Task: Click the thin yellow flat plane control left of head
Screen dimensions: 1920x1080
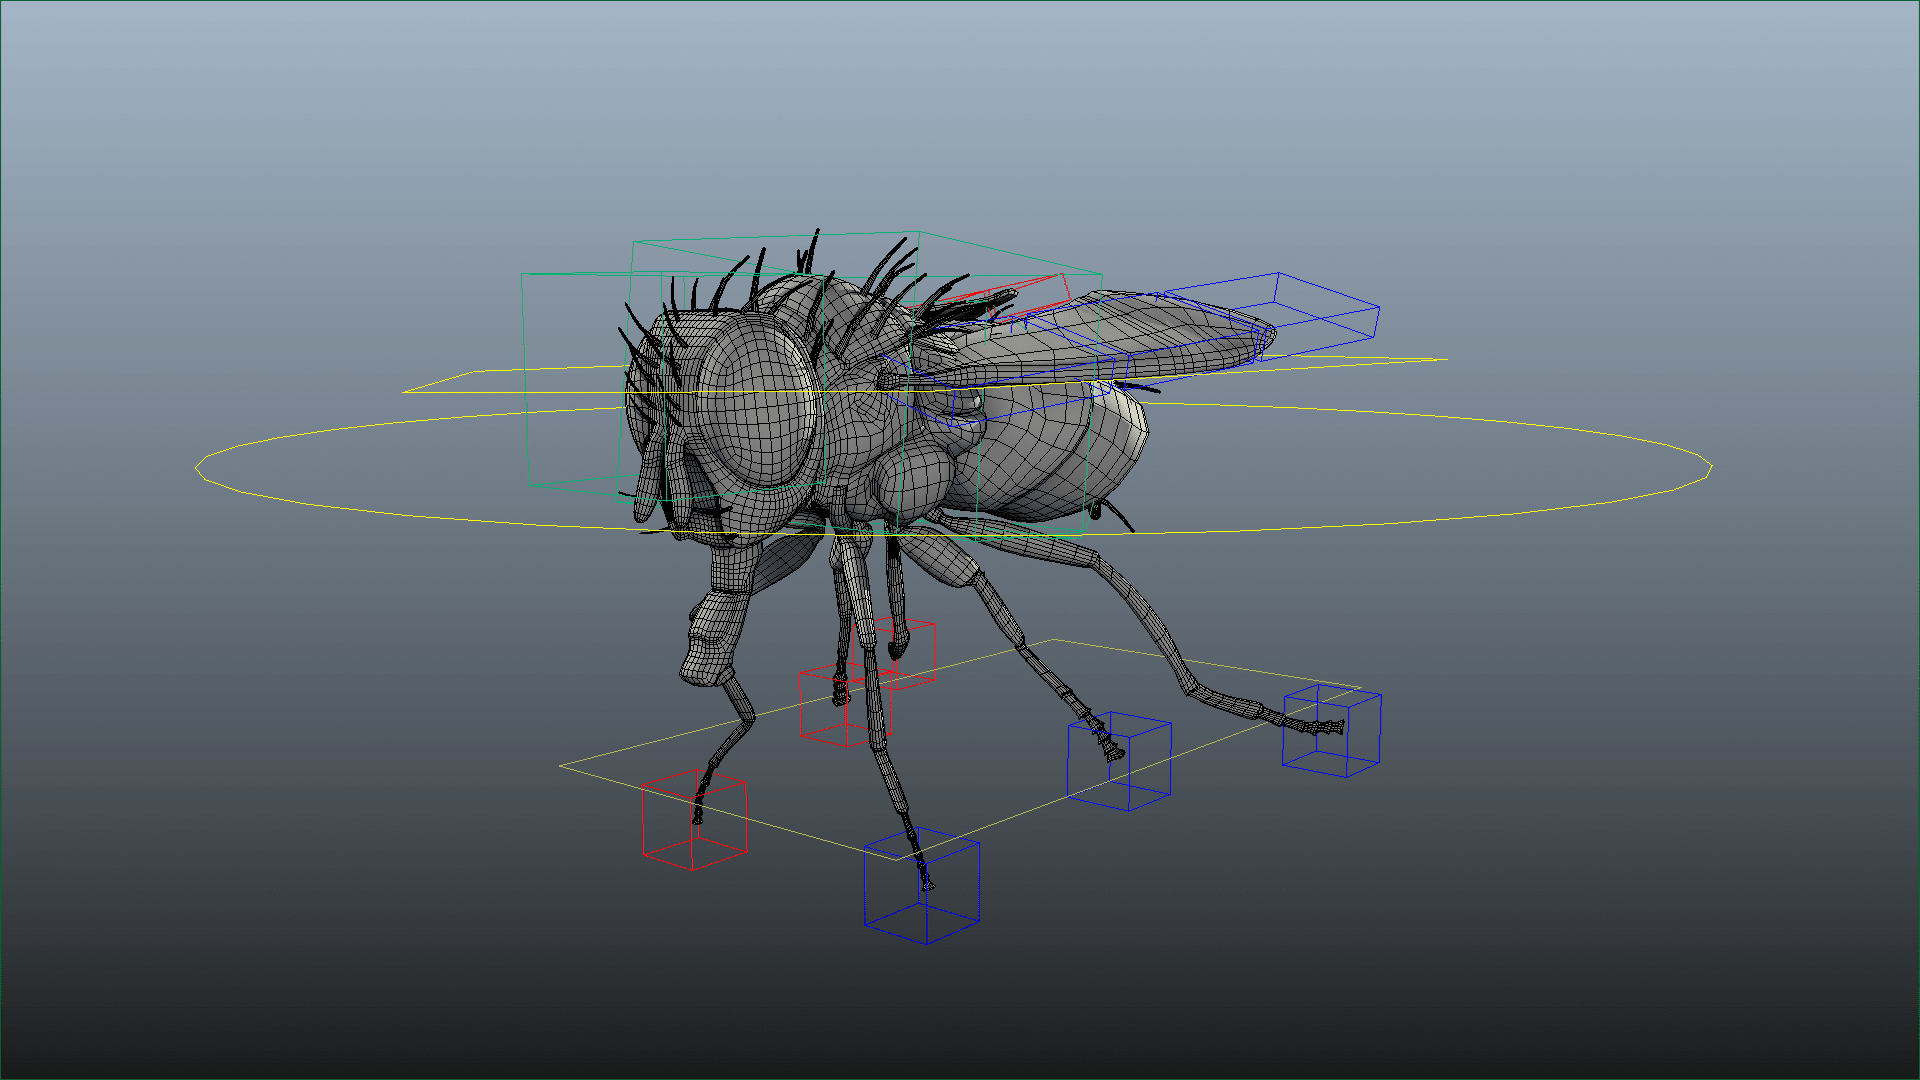Action: [440, 383]
